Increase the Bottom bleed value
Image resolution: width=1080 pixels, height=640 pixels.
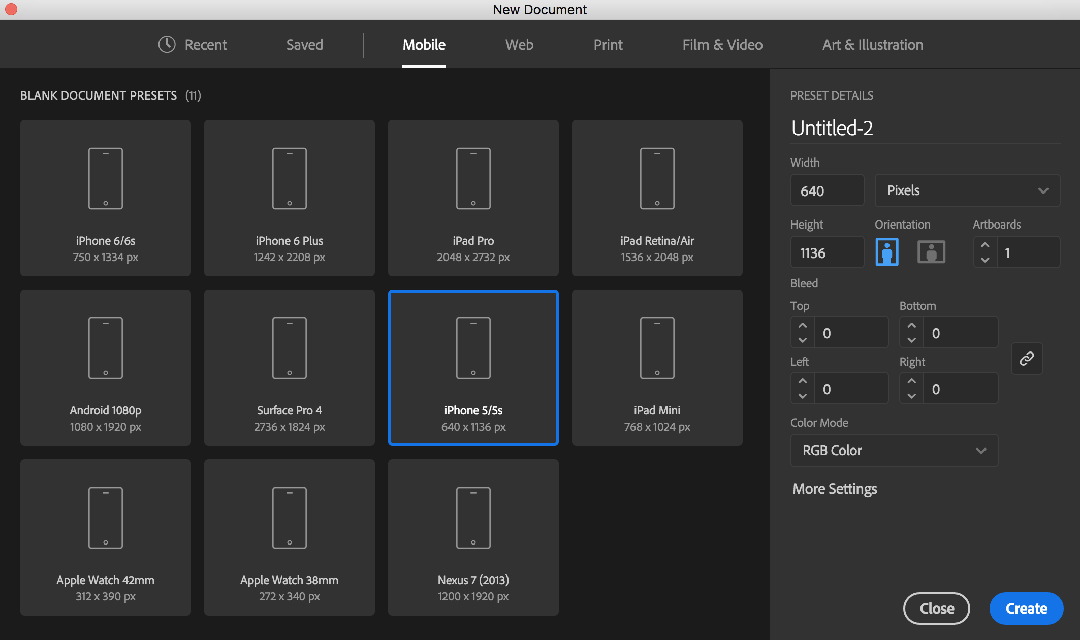[x=911, y=326]
